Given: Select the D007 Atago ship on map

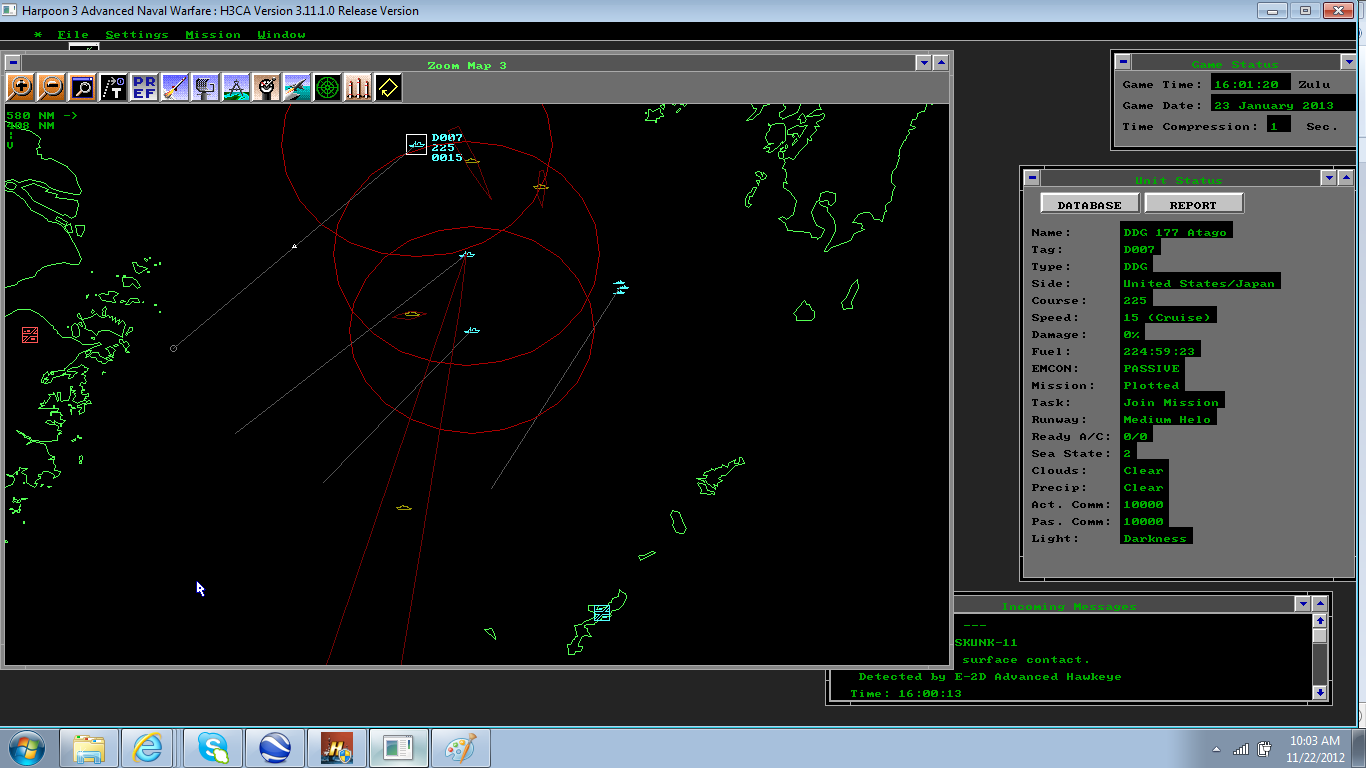Looking at the screenshot, I should pos(416,145).
